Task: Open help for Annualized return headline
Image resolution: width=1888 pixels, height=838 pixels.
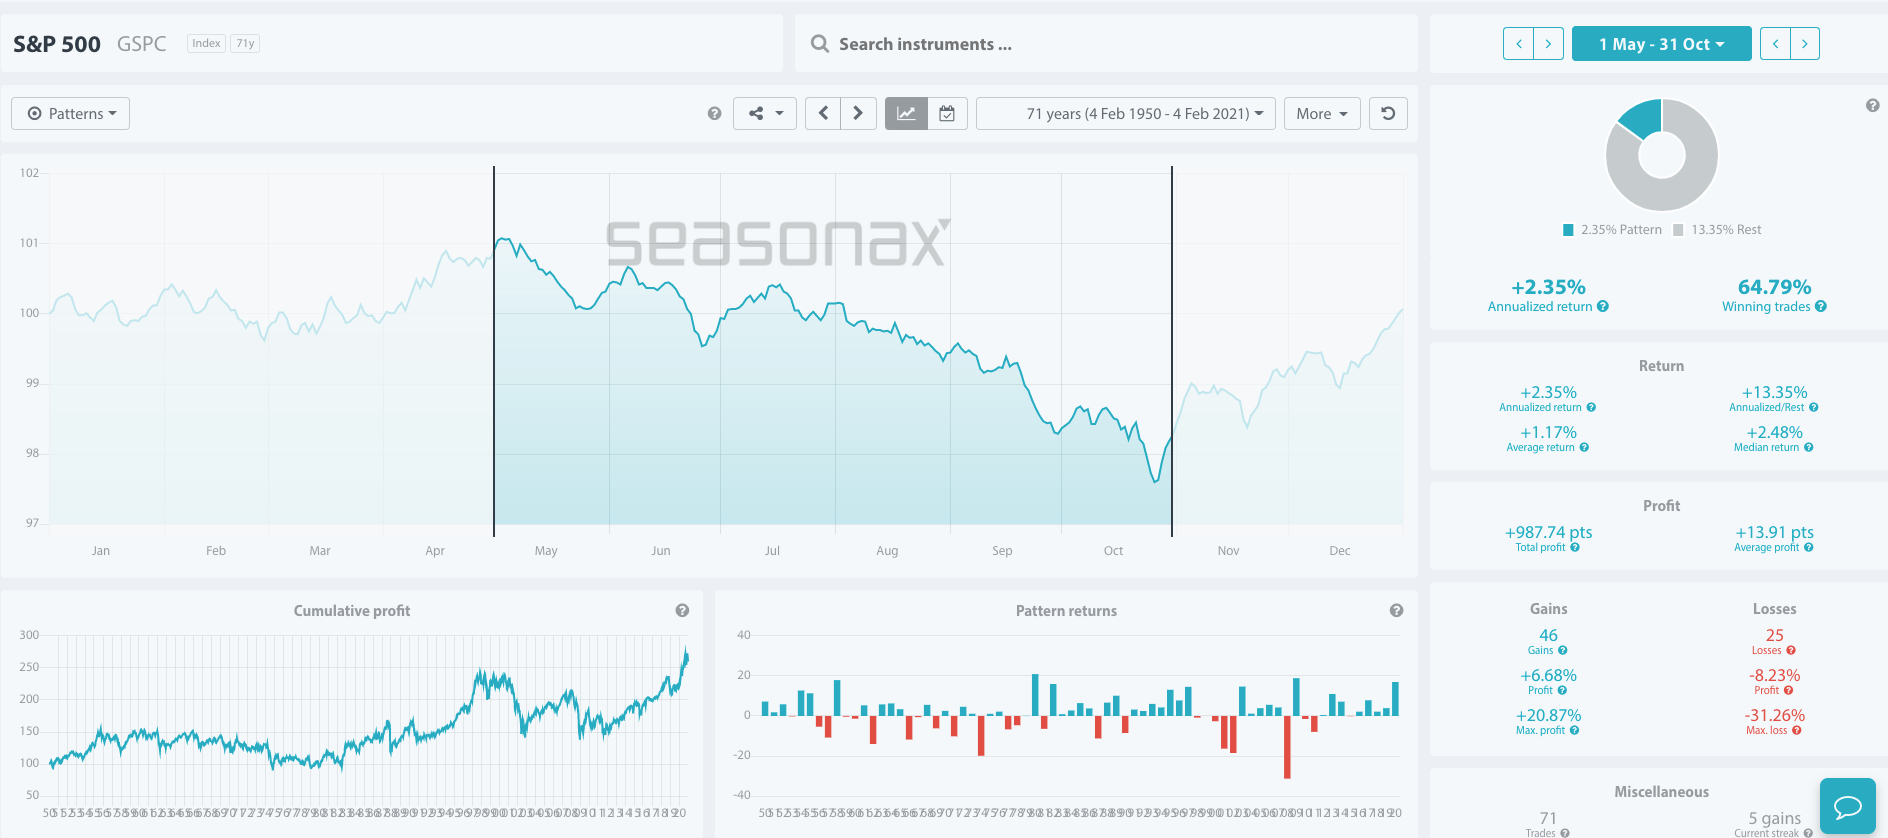Action: 1603,307
